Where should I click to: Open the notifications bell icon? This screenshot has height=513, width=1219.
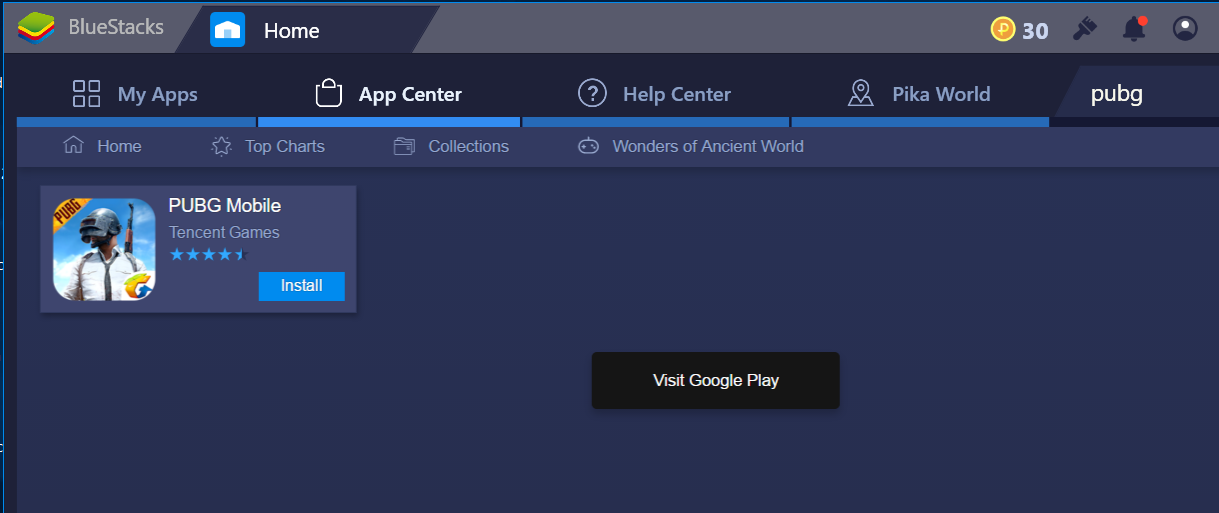1134,29
